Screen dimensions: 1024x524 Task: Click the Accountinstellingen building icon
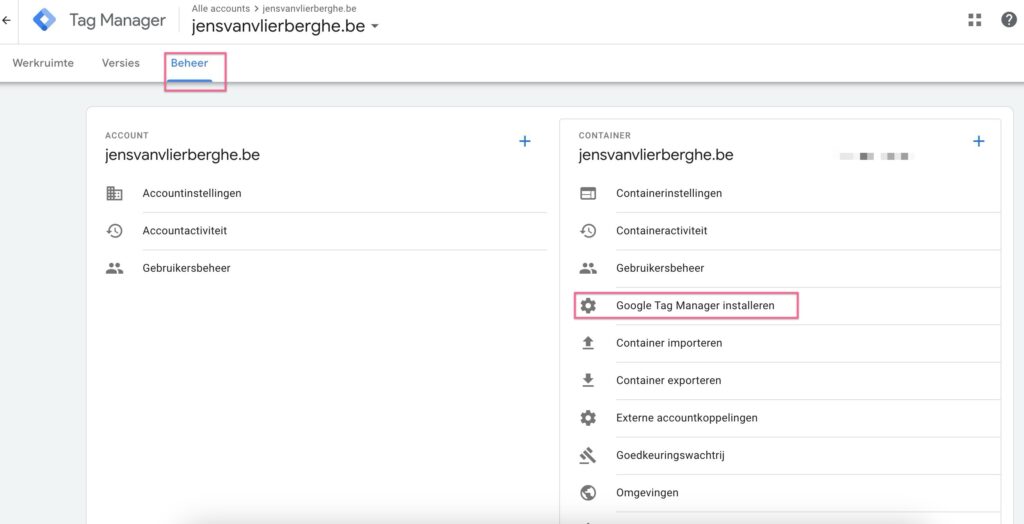(114, 193)
